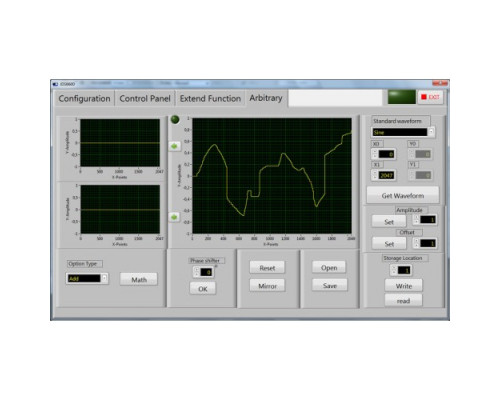Click the red EXIT stop button

(x=430, y=97)
